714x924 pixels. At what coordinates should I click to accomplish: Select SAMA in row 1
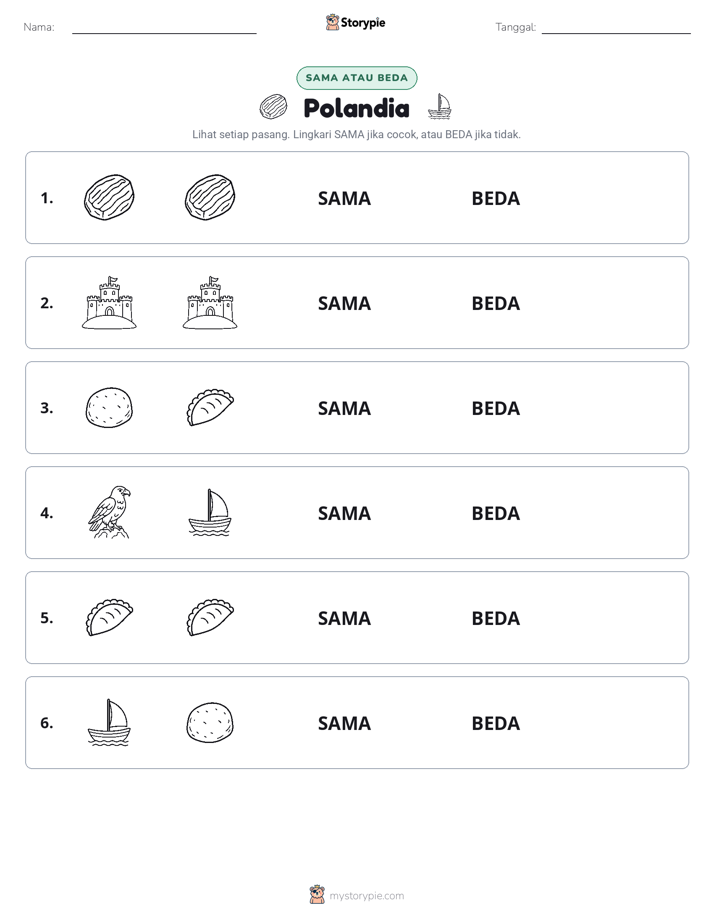point(344,199)
